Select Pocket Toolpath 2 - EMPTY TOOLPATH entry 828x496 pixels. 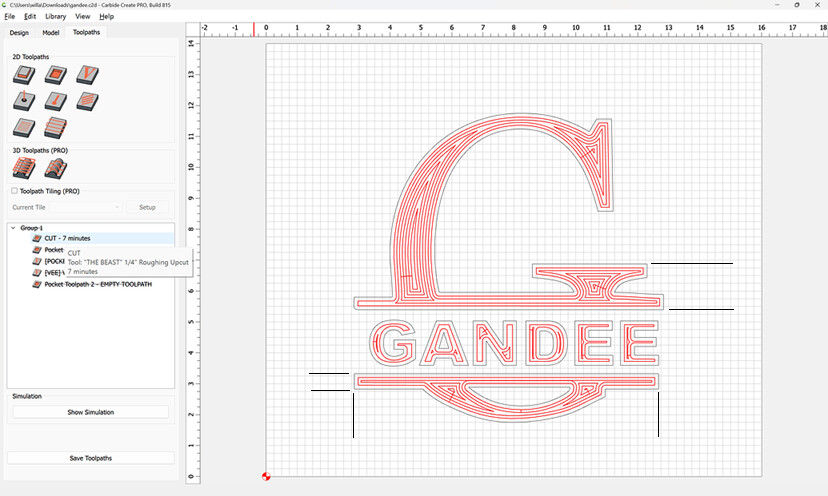click(98, 284)
